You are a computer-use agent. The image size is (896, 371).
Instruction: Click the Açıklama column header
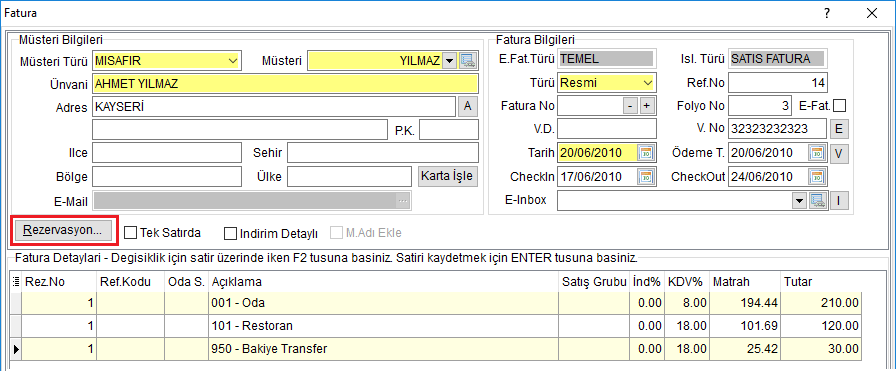(x=384, y=282)
